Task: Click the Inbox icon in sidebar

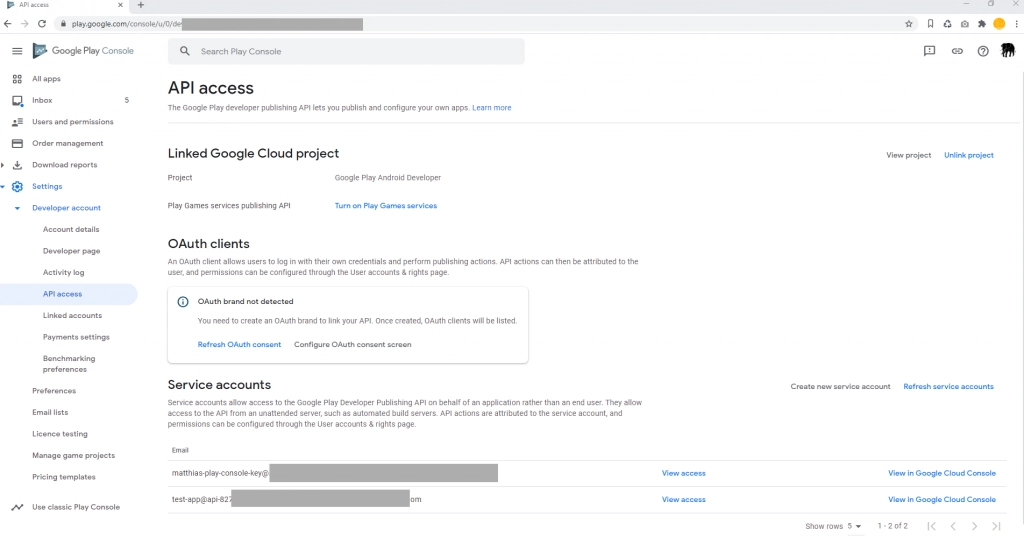Action: click(17, 101)
